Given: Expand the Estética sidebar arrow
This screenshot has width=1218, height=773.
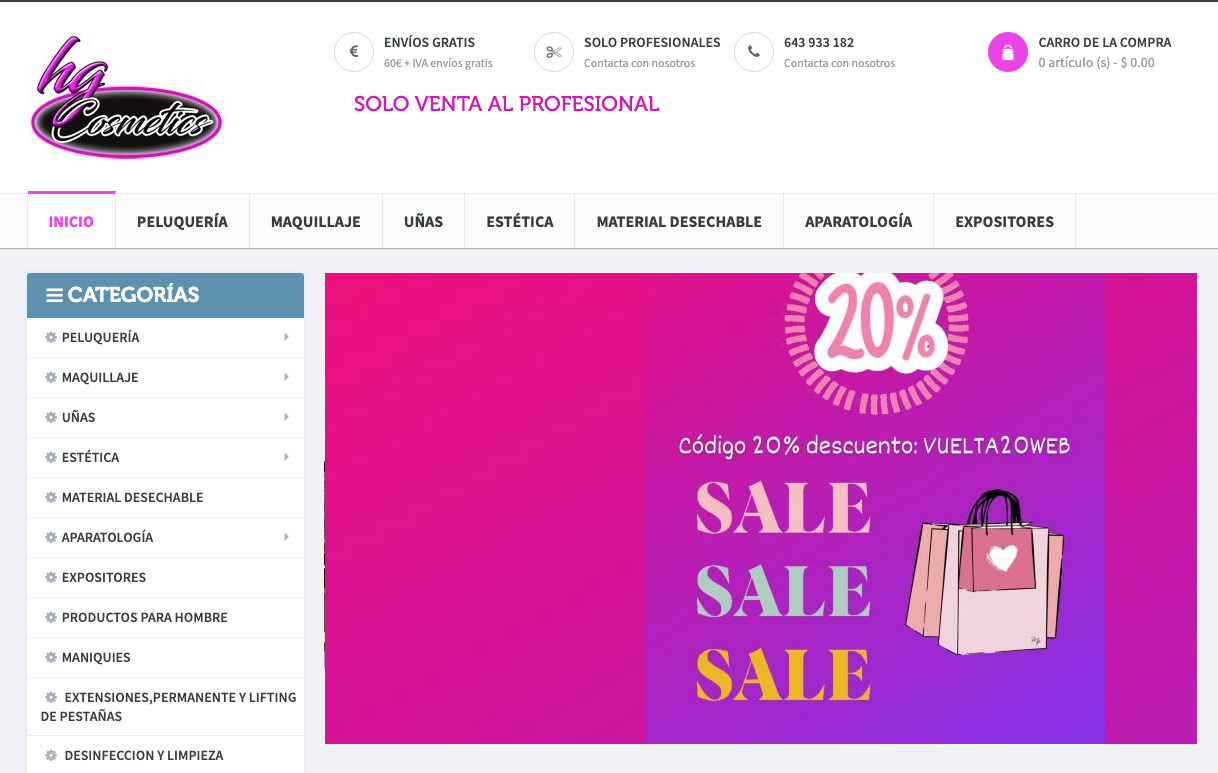Looking at the screenshot, I should 286,457.
